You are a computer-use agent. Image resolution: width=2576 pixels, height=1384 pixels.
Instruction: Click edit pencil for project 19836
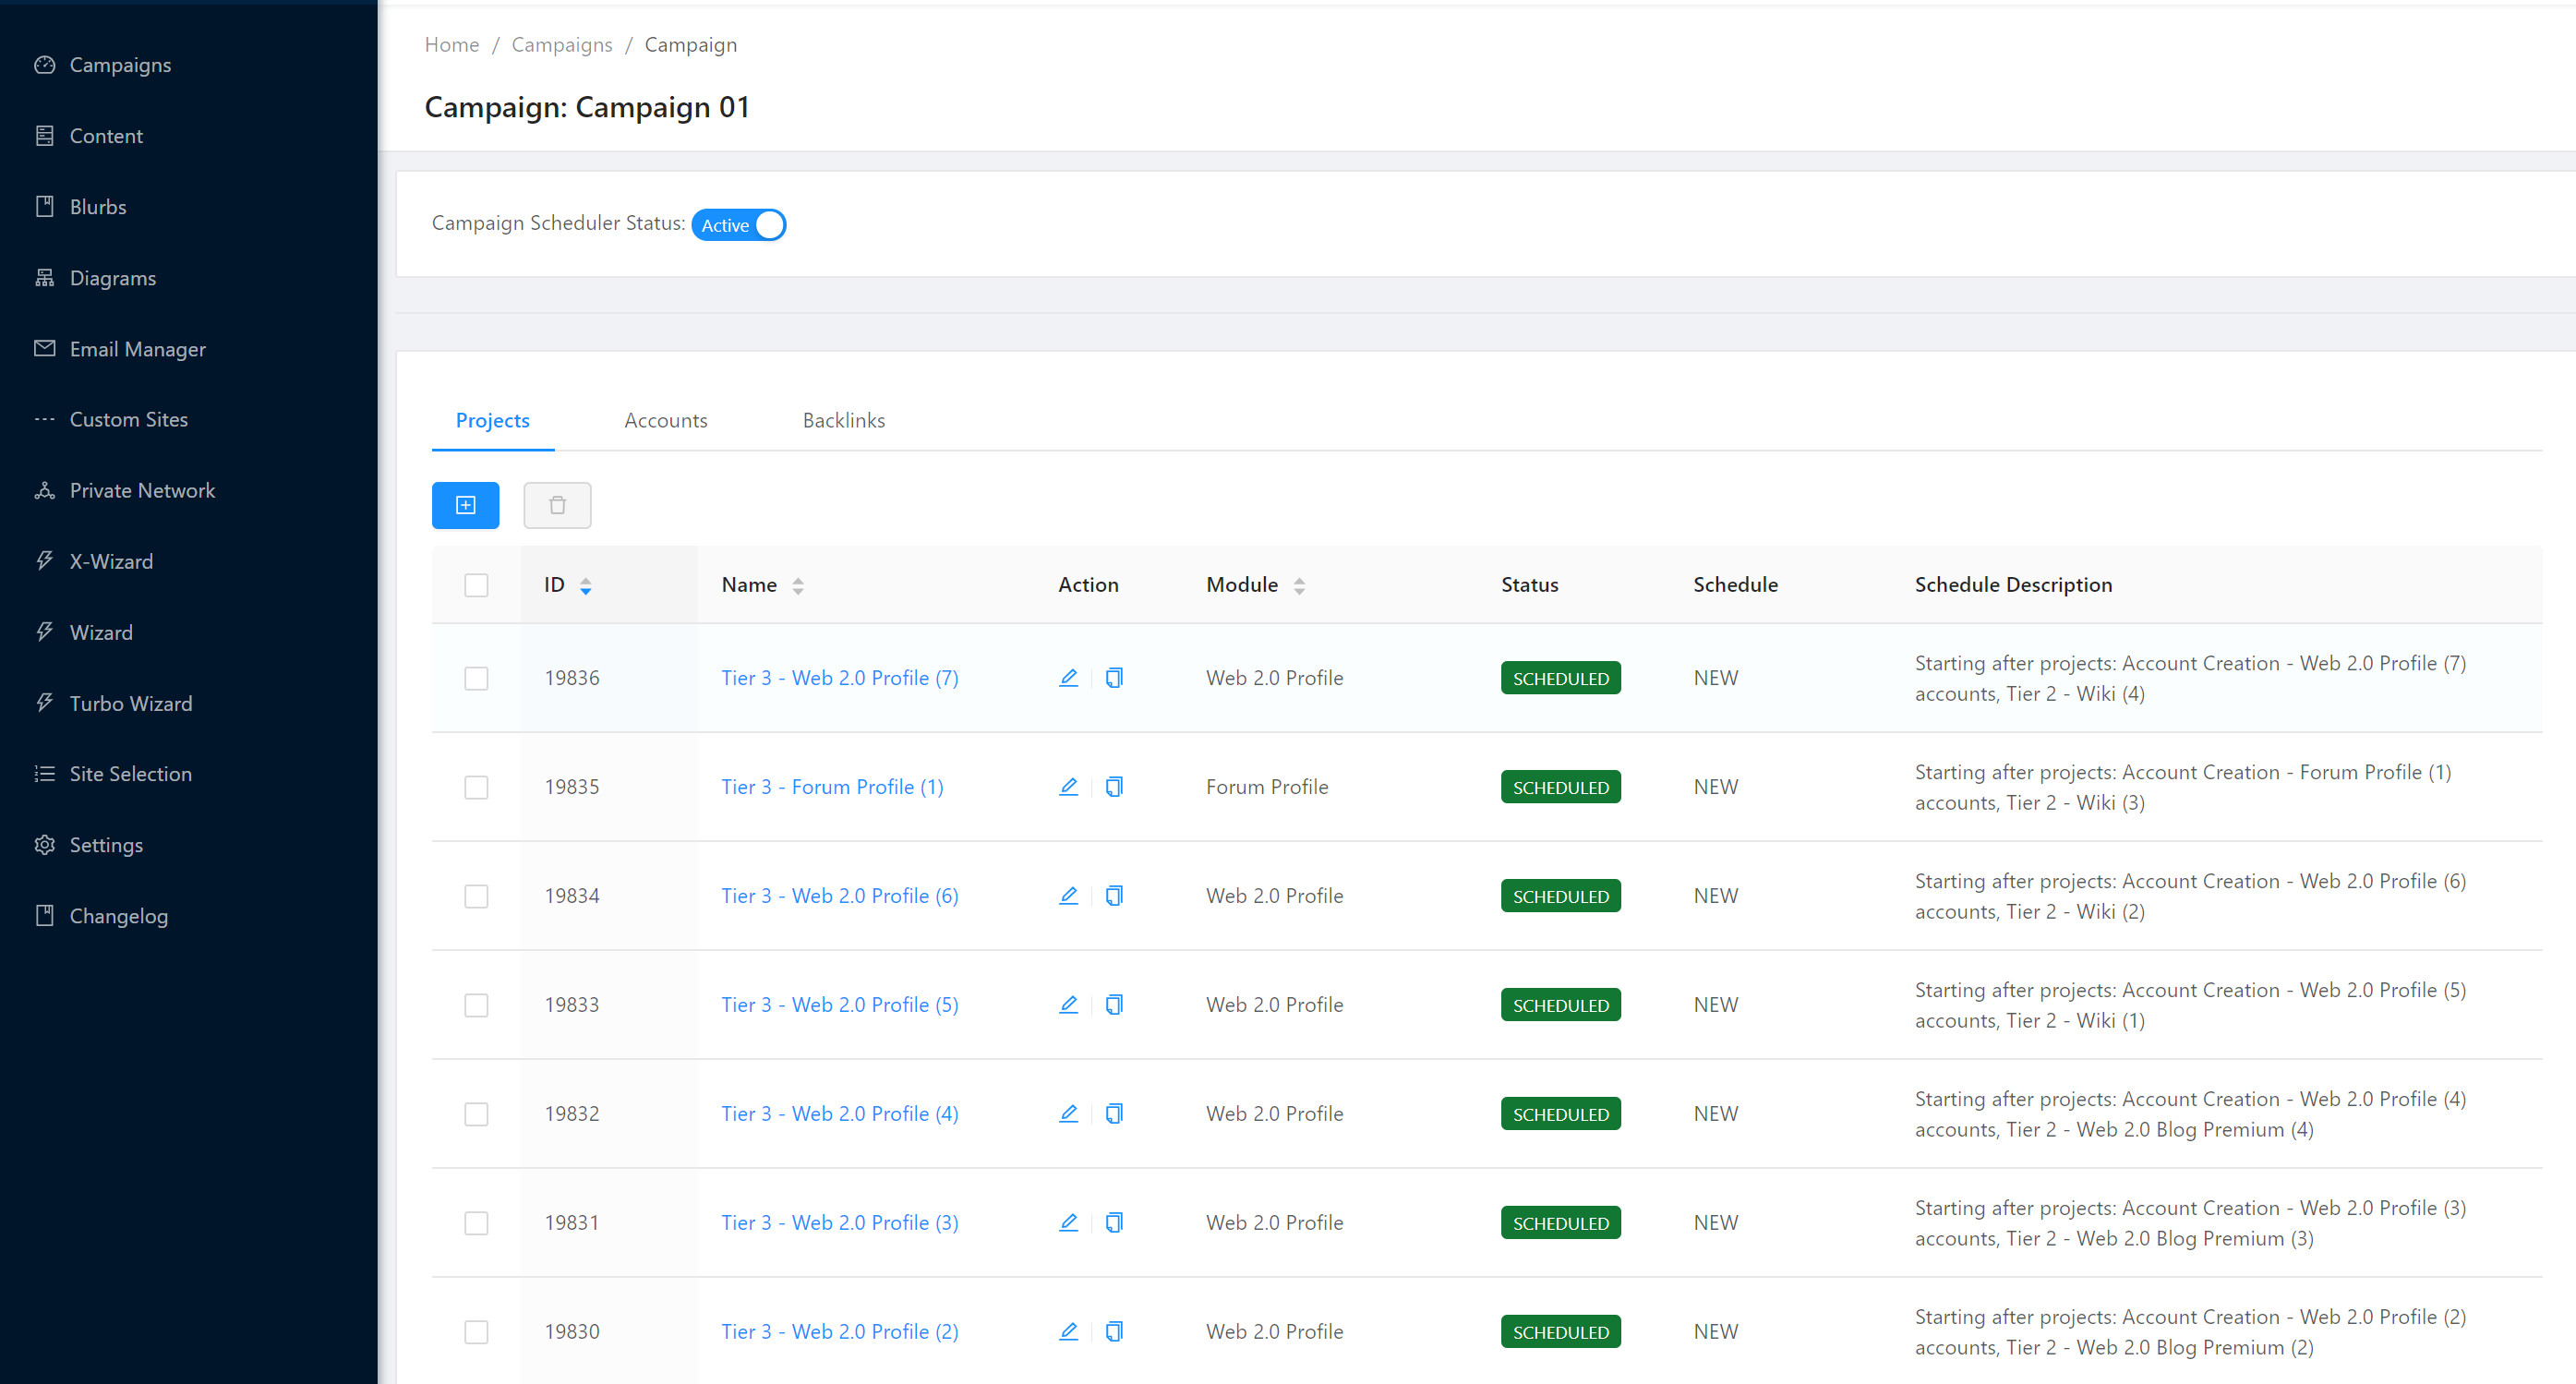(x=1068, y=678)
